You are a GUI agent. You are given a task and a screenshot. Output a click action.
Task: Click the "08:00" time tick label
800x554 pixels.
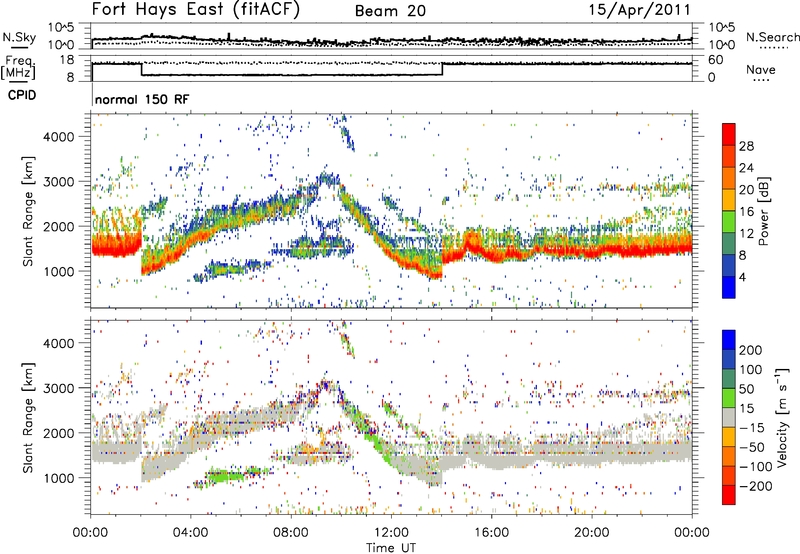[291, 533]
